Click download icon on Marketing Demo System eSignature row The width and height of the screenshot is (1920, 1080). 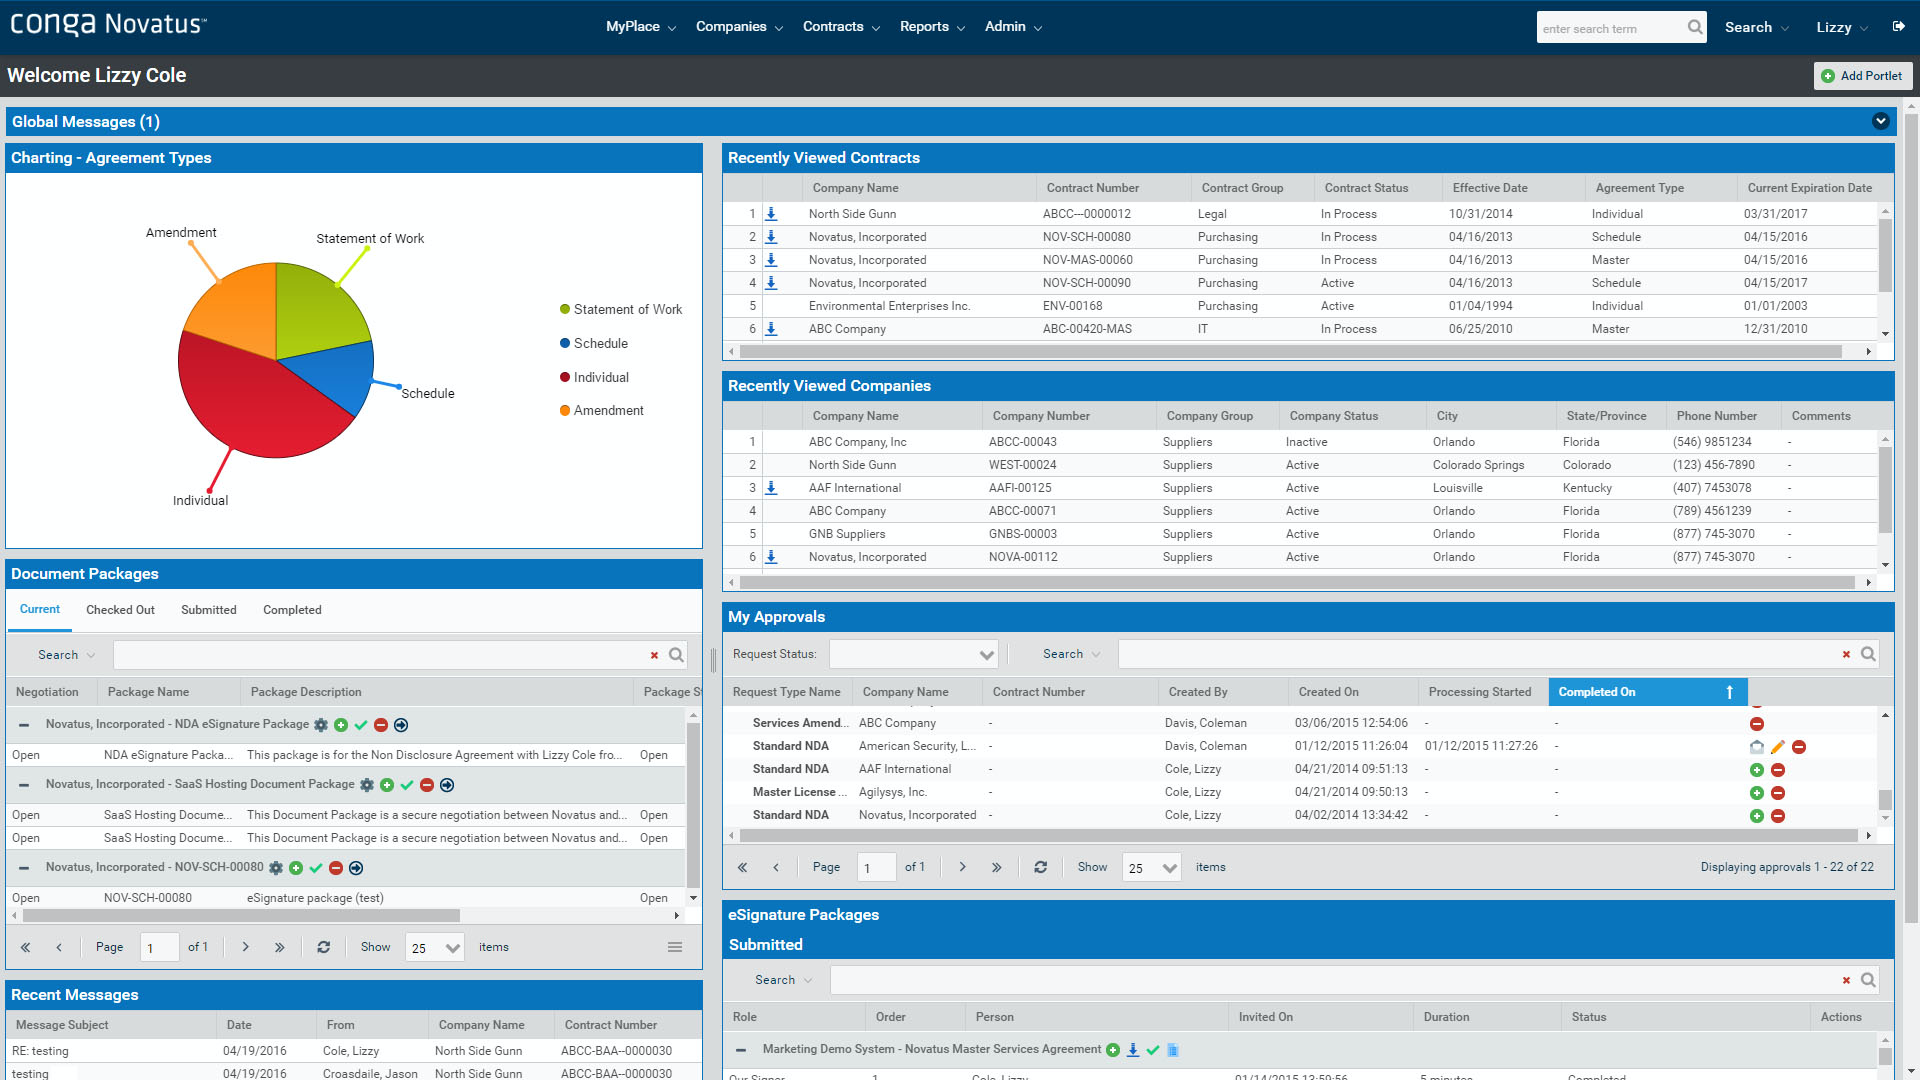[x=1133, y=1050]
